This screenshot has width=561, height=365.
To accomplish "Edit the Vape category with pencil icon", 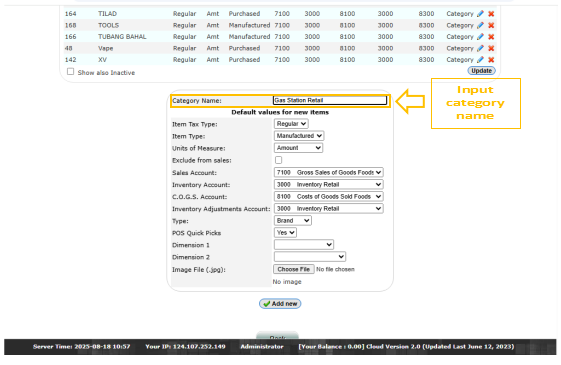I will [x=480, y=48].
